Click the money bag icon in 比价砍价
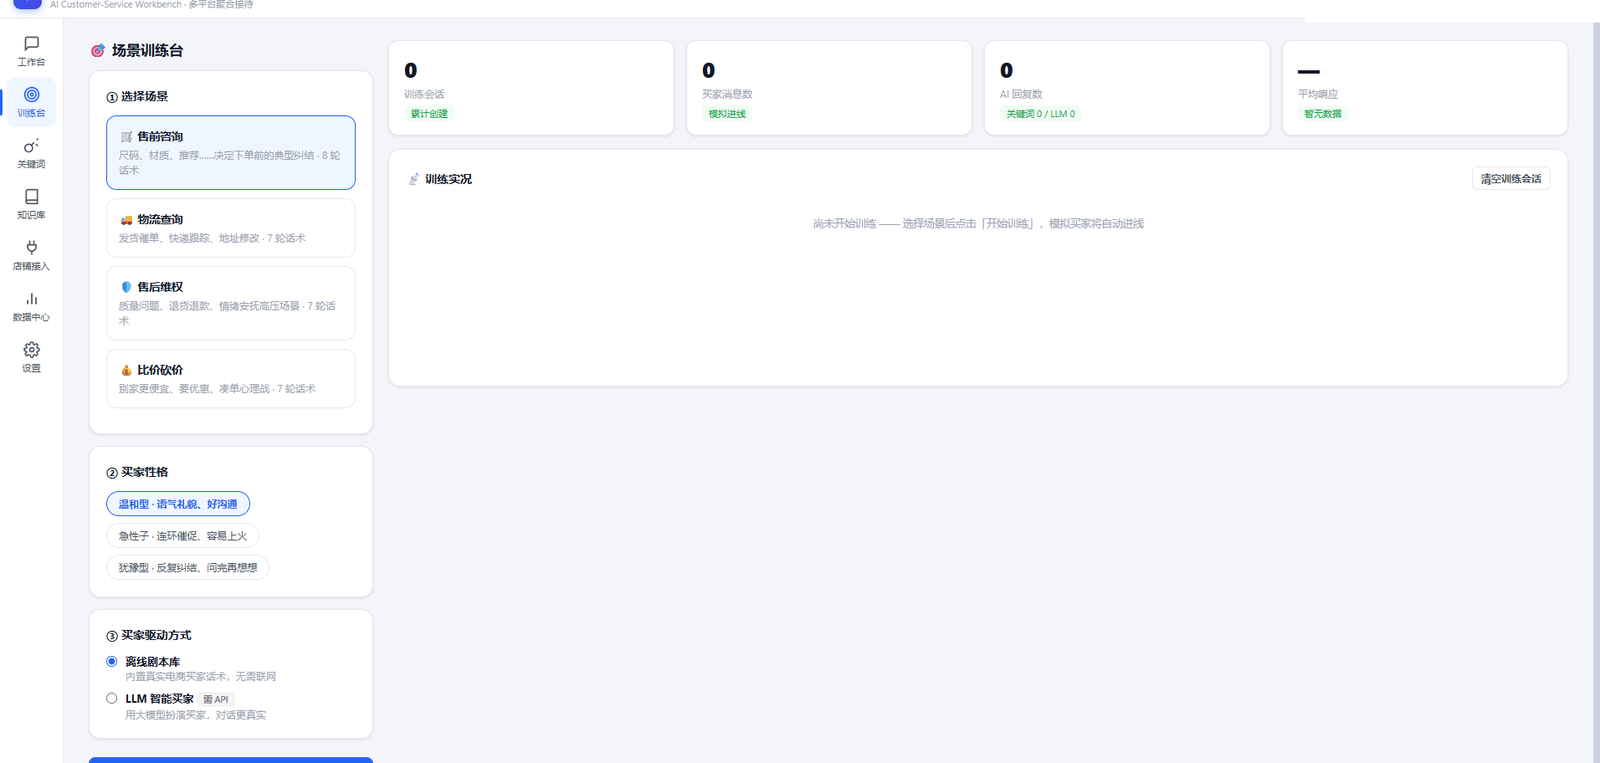This screenshot has width=1600, height=763. pos(126,370)
